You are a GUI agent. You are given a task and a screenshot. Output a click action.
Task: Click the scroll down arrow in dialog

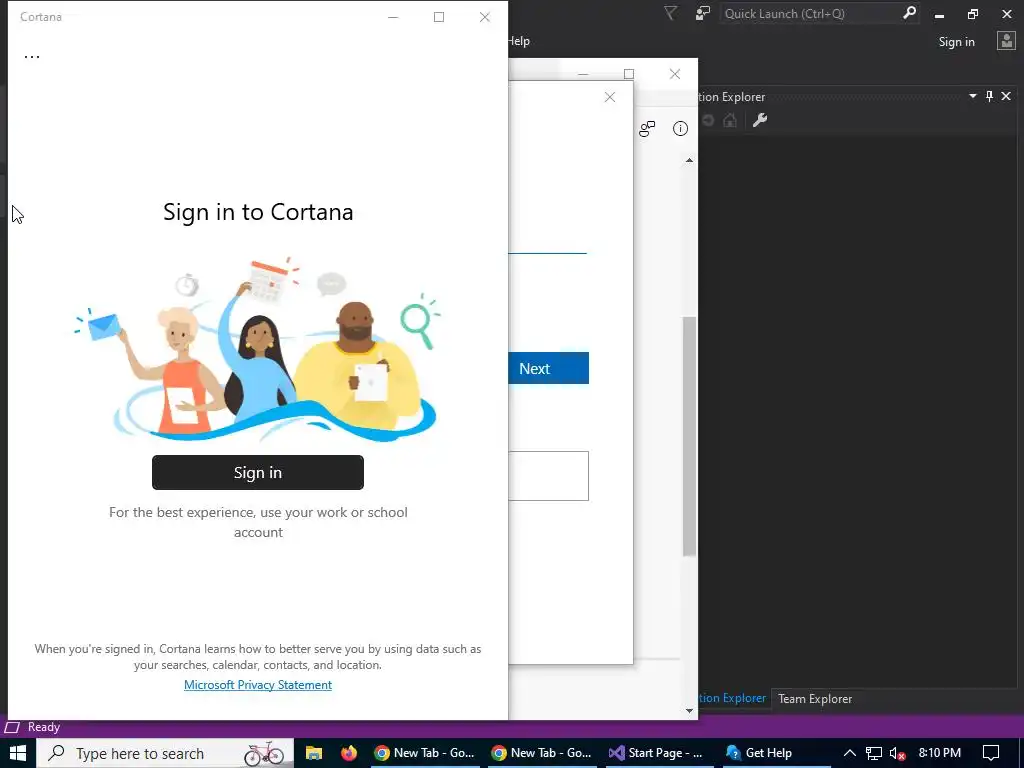point(689,711)
